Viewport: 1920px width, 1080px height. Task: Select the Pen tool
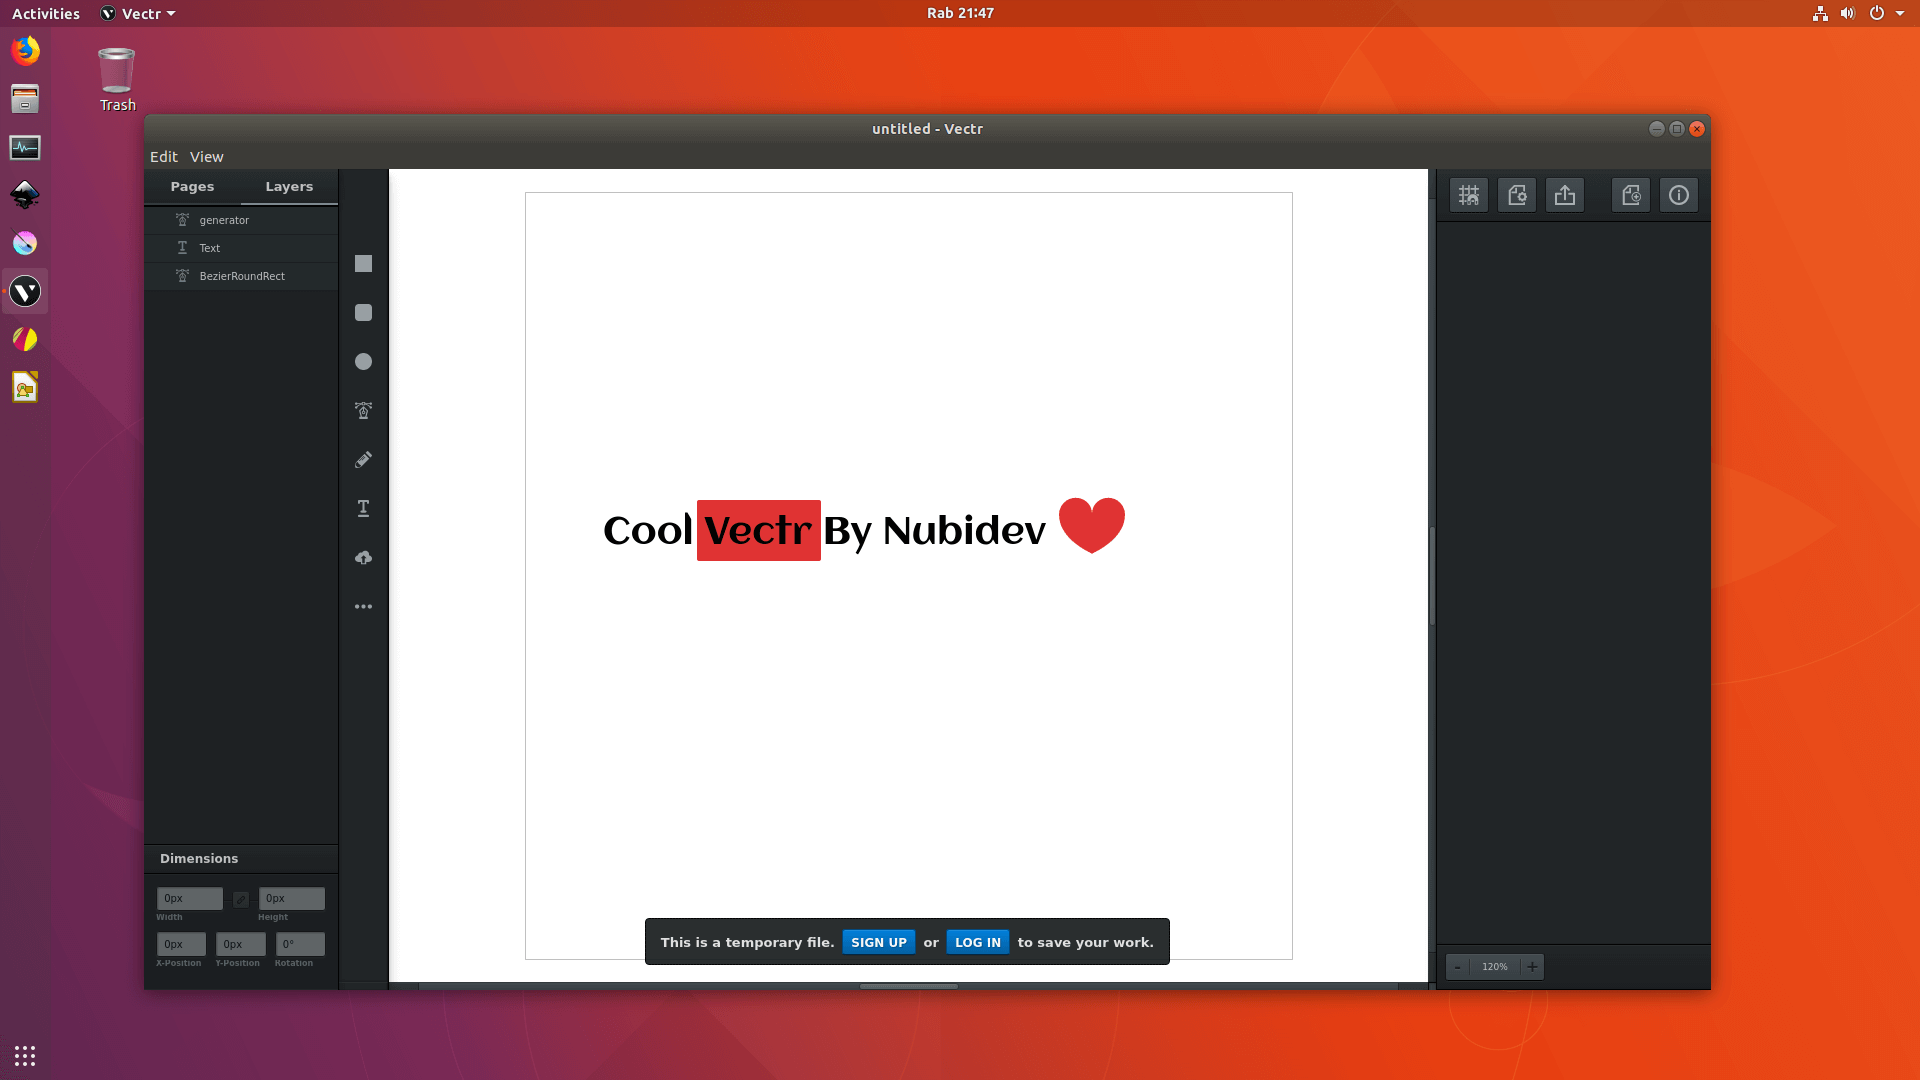[x=363, y=411]
